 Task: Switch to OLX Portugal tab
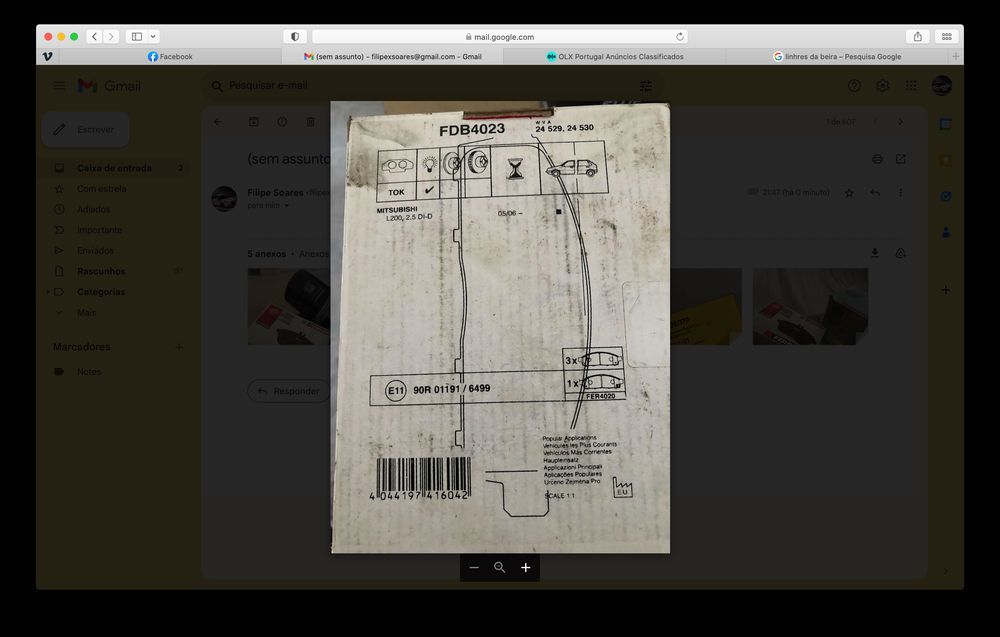tap(614, 56)
